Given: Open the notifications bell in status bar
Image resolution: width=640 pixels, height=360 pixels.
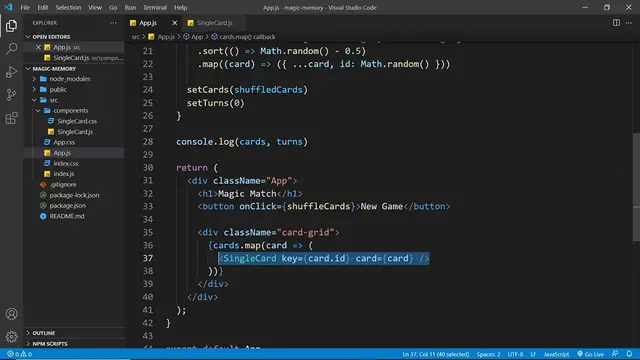Looking at the screenshot, I should (629, 354).
